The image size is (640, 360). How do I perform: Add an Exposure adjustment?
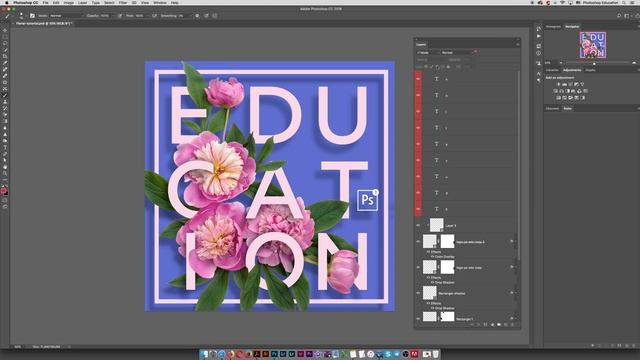(x=576, y=84)
